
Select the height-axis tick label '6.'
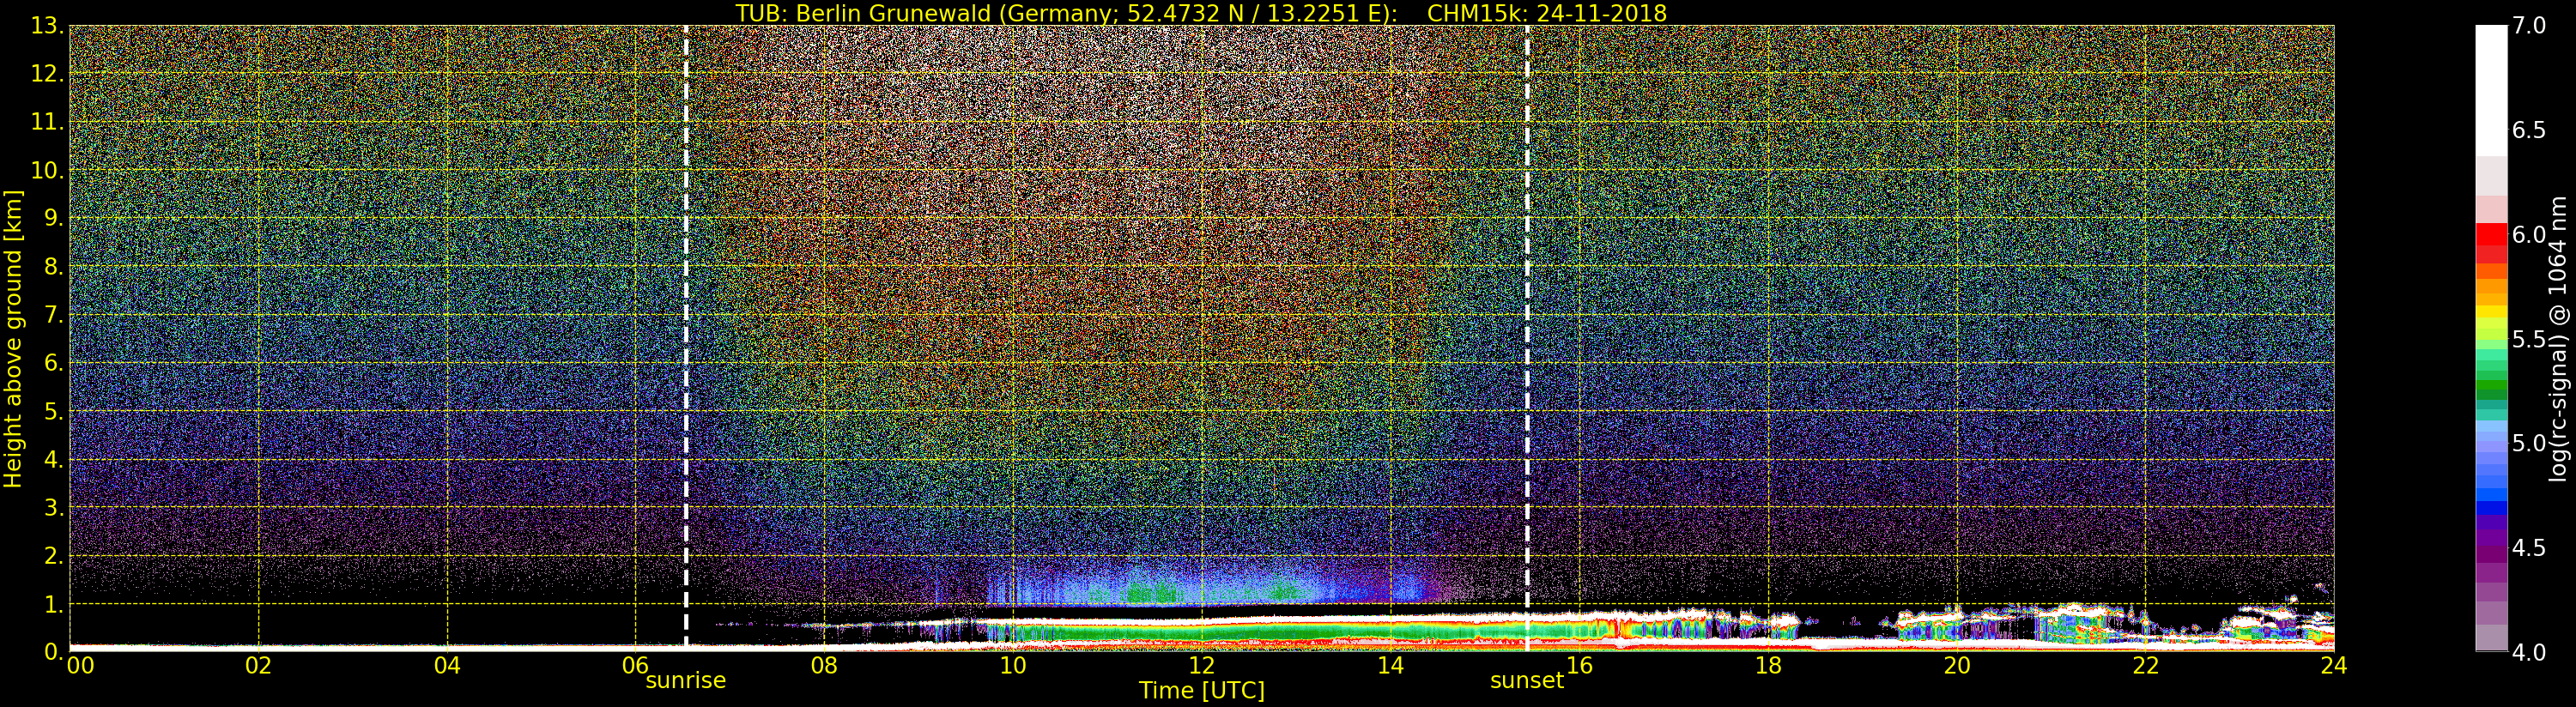(x=54, y=364)
